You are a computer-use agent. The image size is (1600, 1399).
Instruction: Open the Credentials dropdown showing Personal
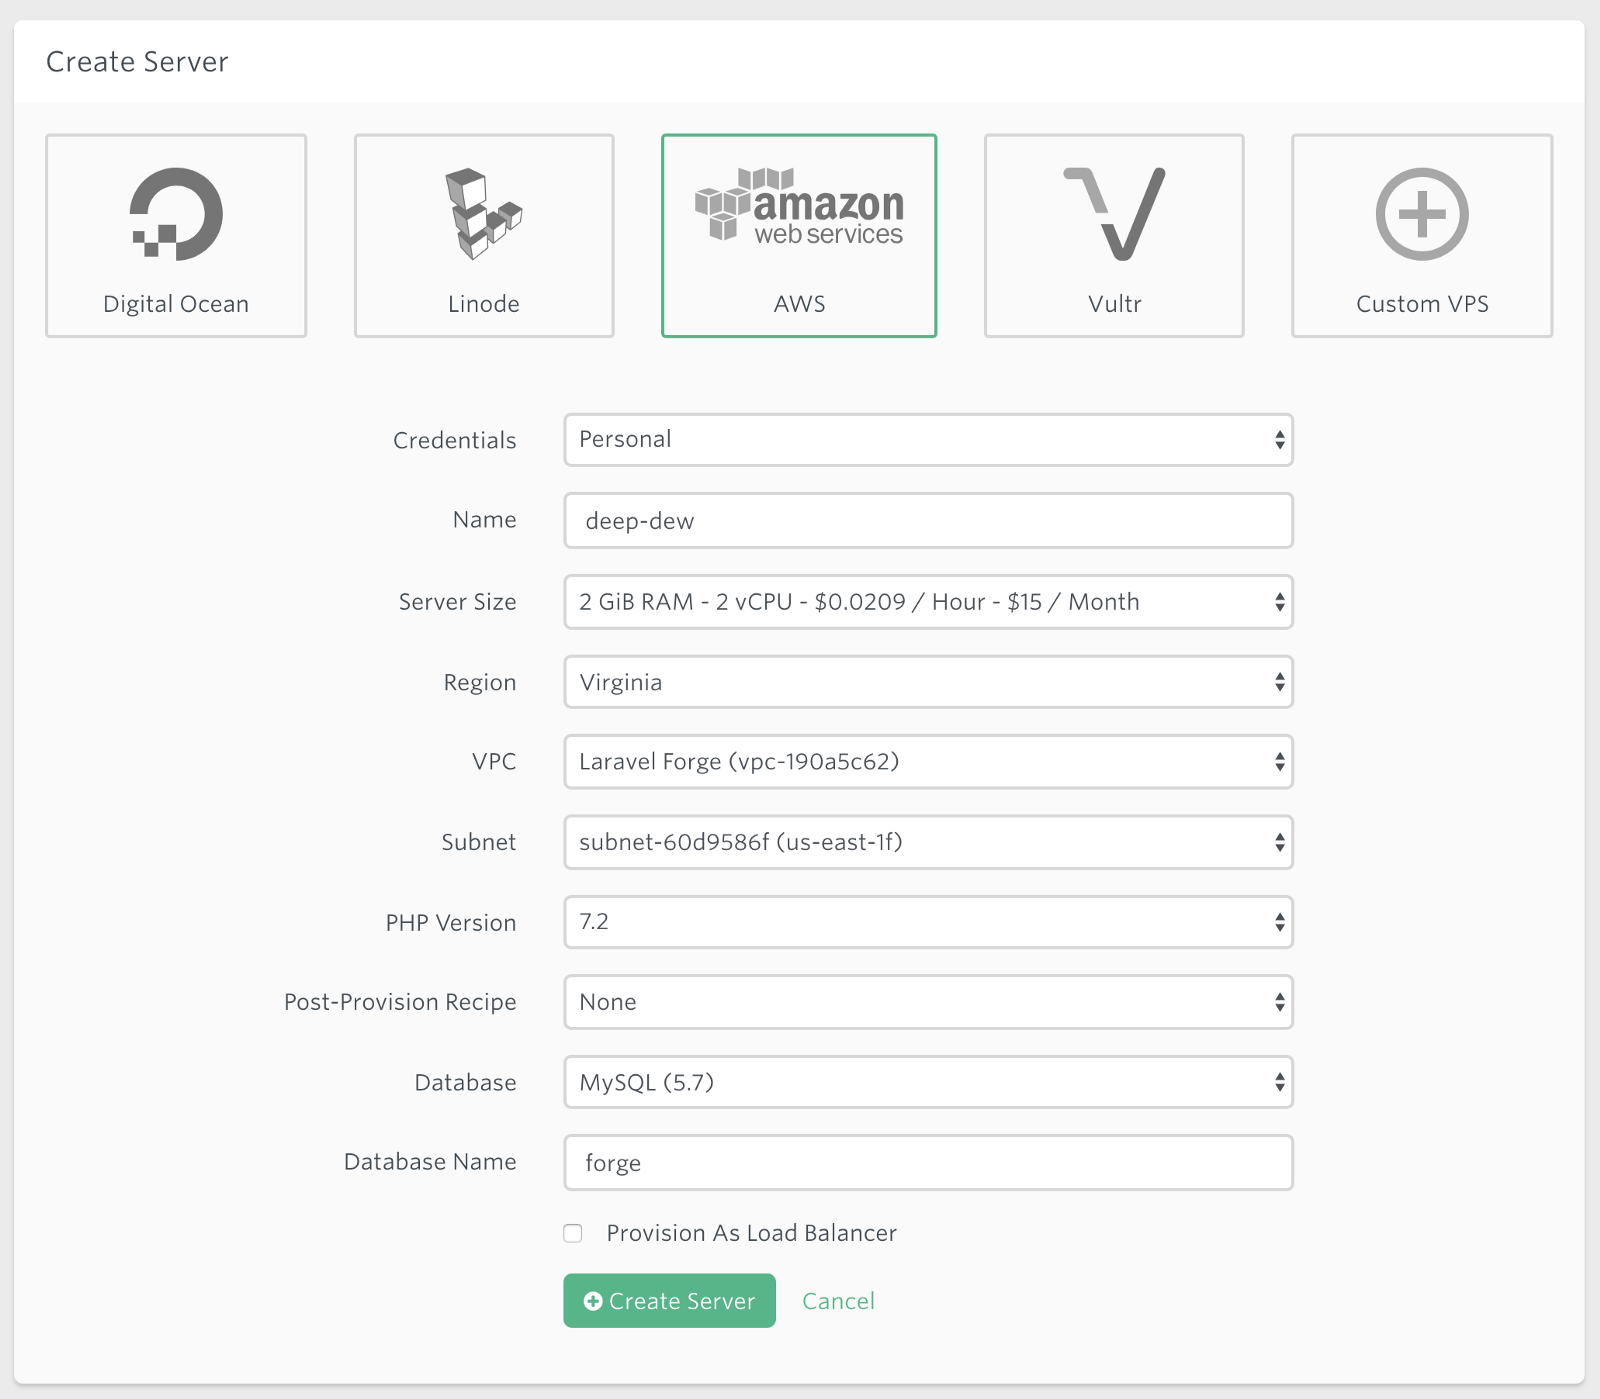(928, 440)
